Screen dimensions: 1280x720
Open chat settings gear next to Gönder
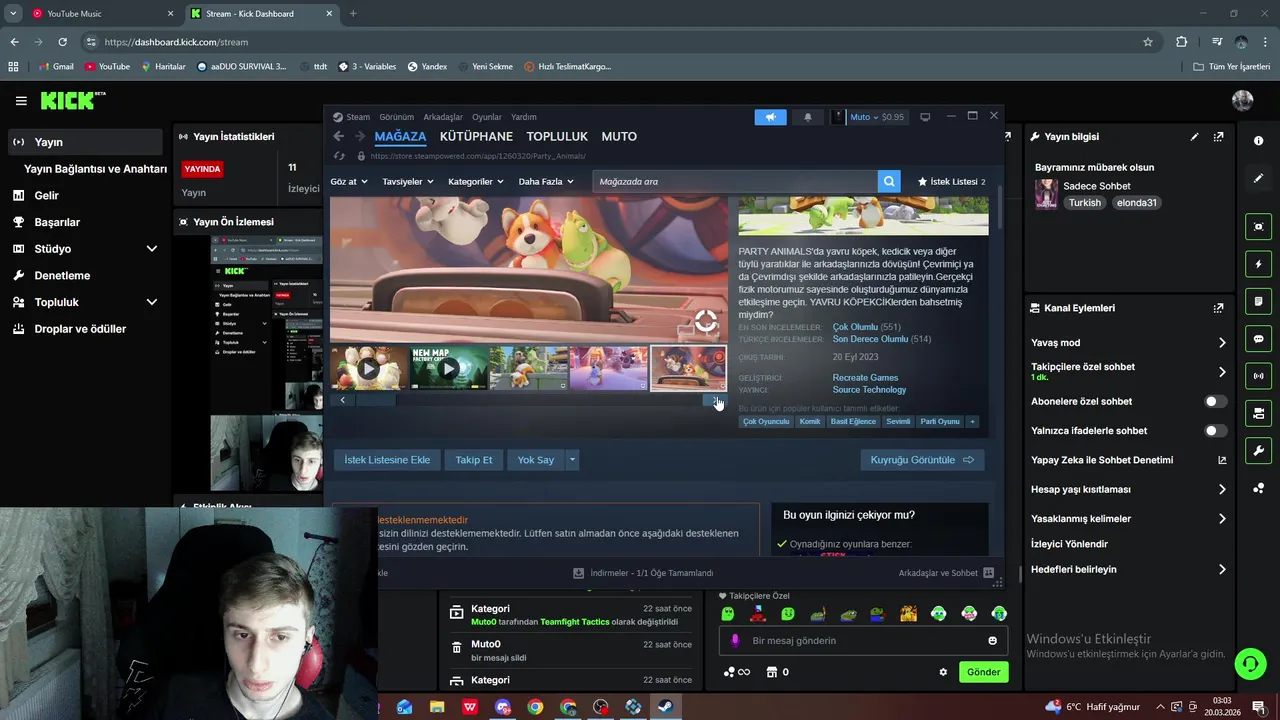click(x=943, y=672)
